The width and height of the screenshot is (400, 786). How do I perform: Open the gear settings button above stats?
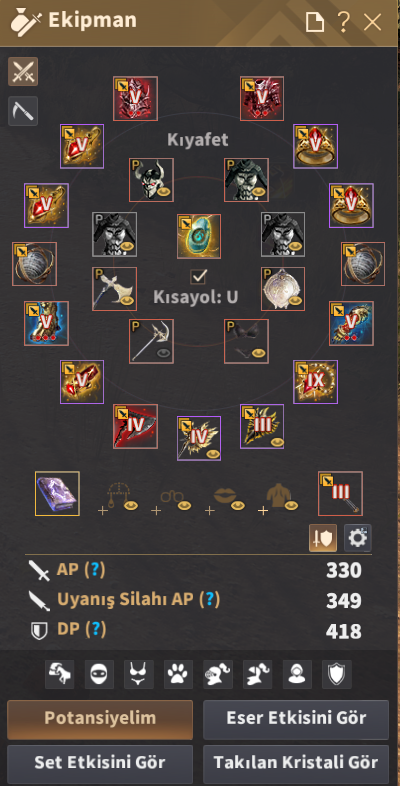click(358, 538)
